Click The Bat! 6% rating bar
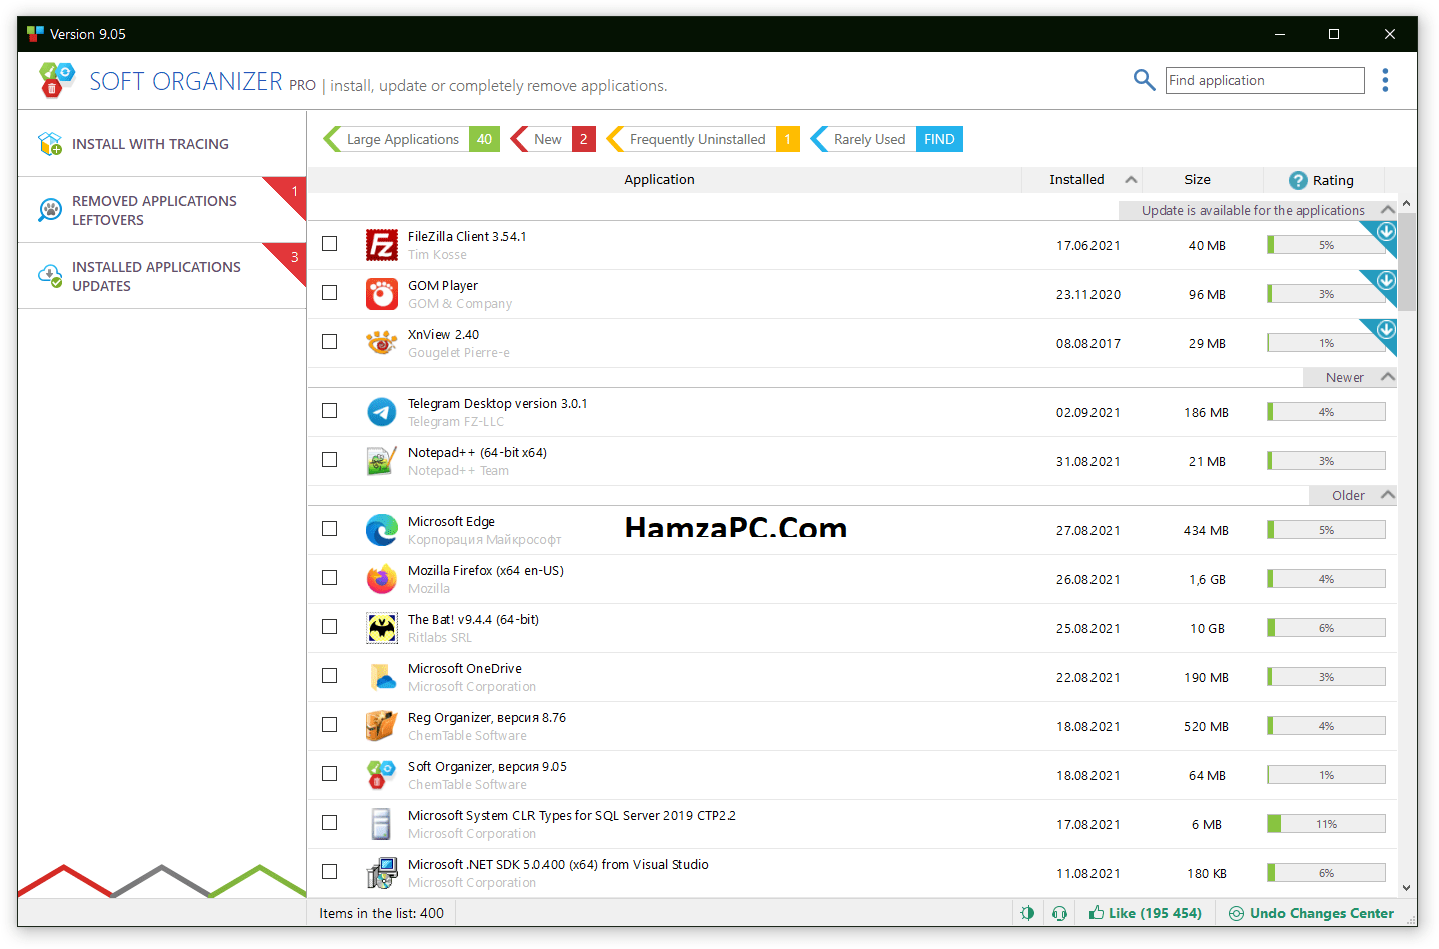 1326,628
